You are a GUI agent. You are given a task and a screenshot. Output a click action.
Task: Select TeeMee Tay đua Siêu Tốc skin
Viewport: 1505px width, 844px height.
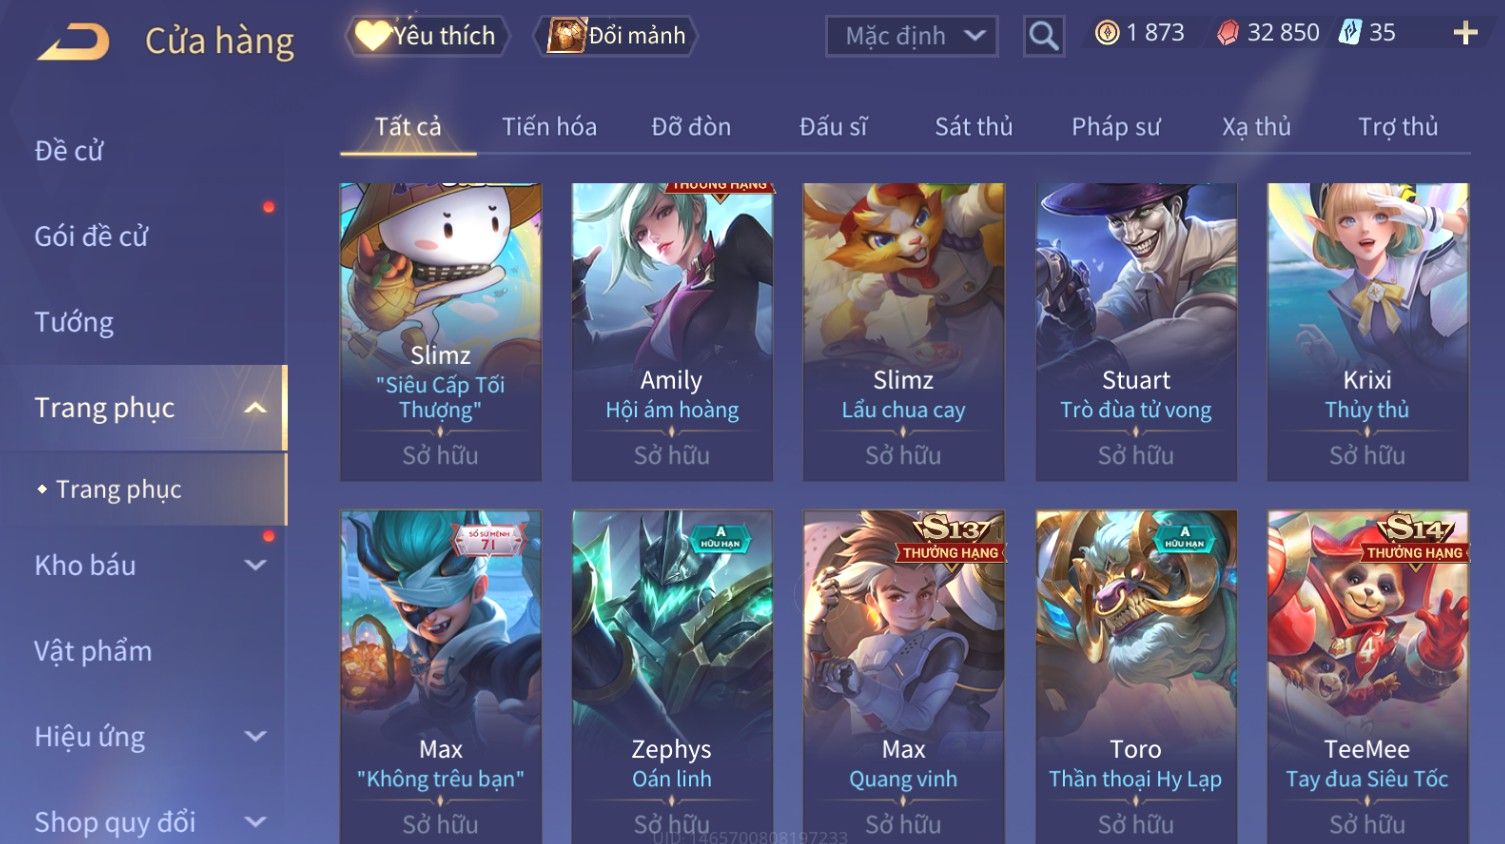(x=1367, y=677)
